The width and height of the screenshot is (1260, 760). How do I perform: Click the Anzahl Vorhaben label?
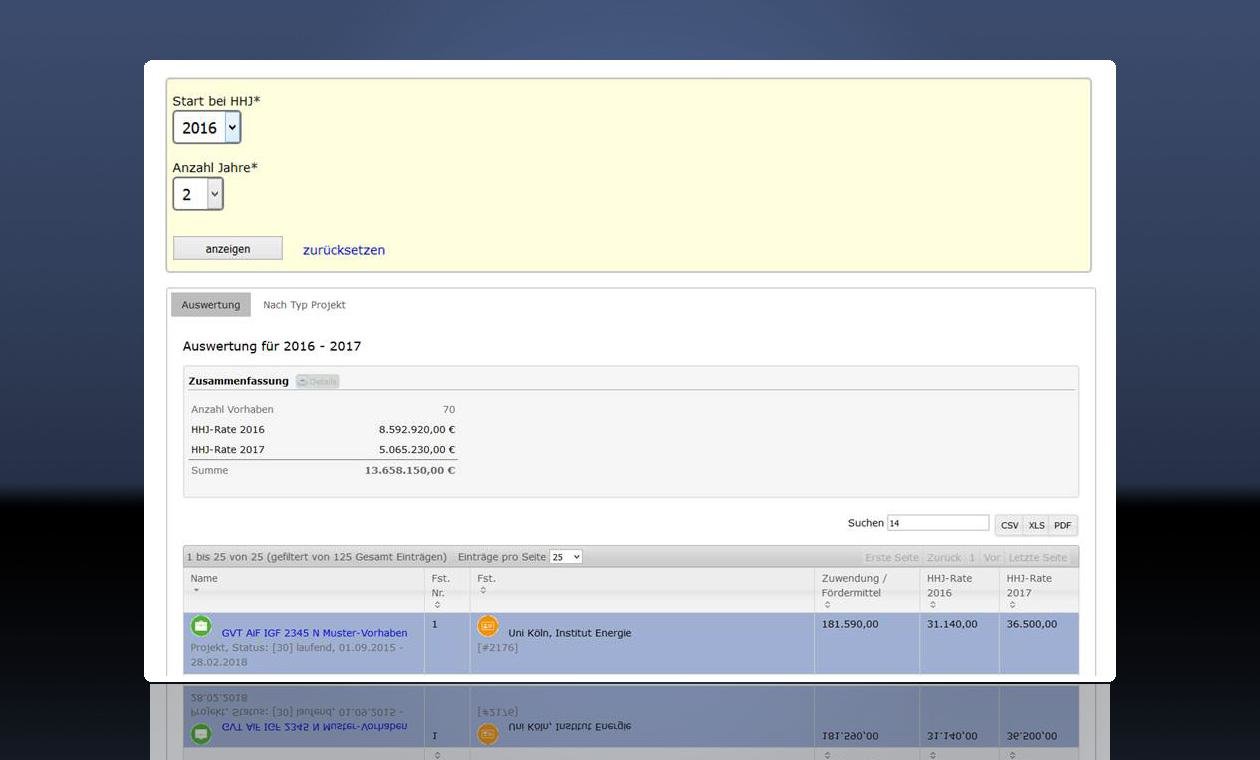tap(232, 410)
